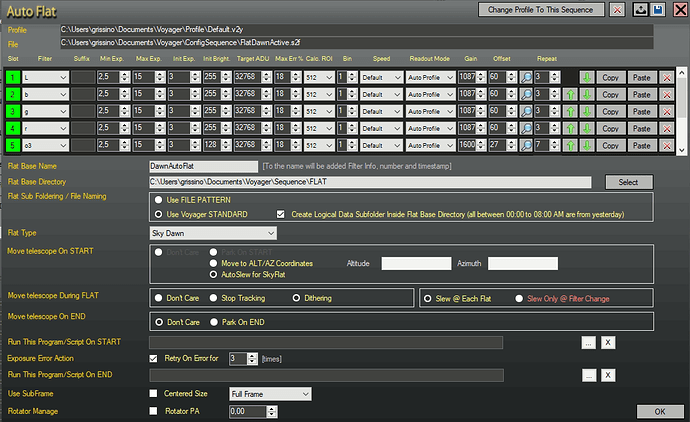Delete slot 4 with red X
This screenshot has width=690, height=422.
[667, 128]
